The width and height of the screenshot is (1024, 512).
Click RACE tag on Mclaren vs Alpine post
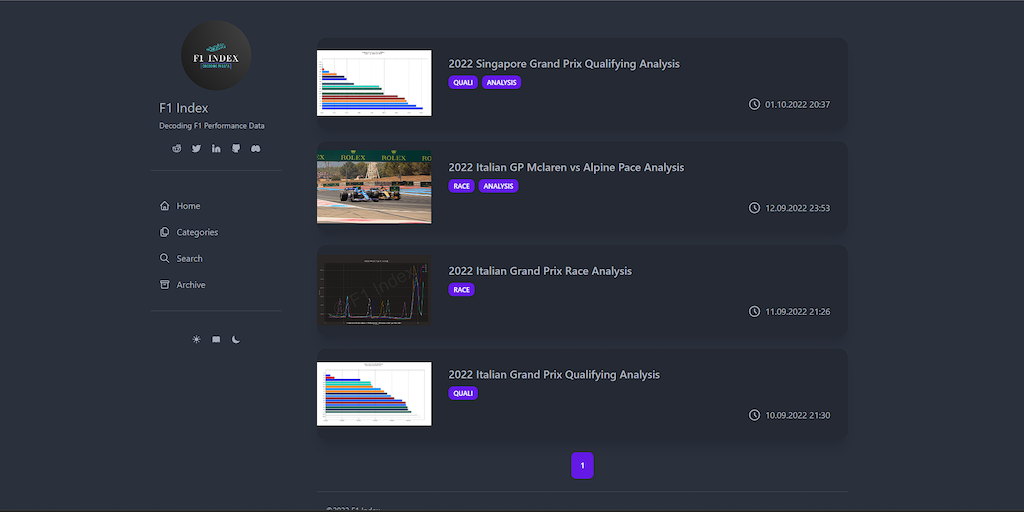pos(461,186)
